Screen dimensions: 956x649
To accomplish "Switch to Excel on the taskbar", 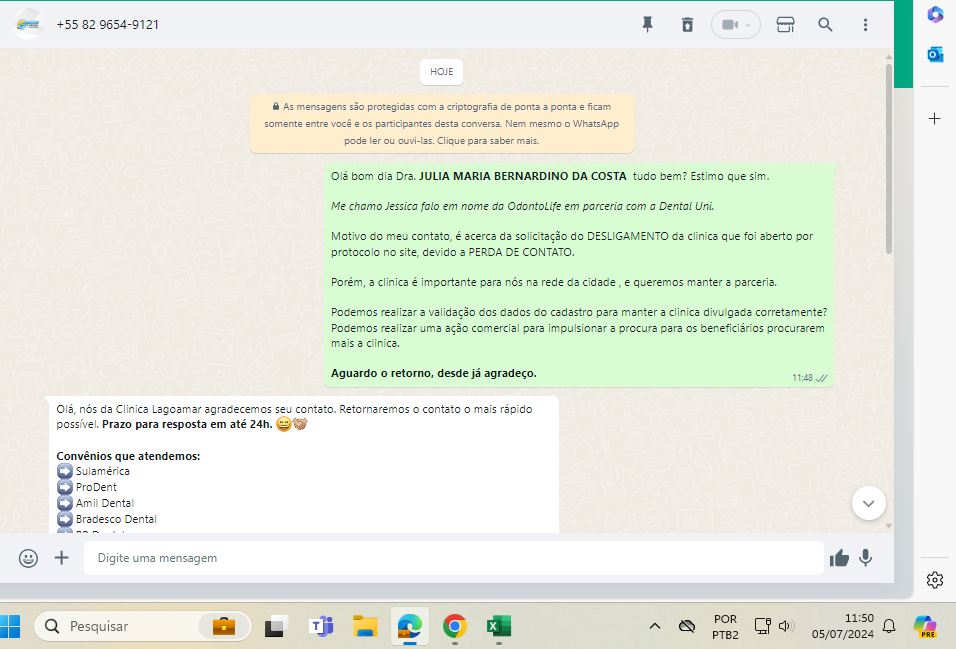I will (x=499, y=626).
